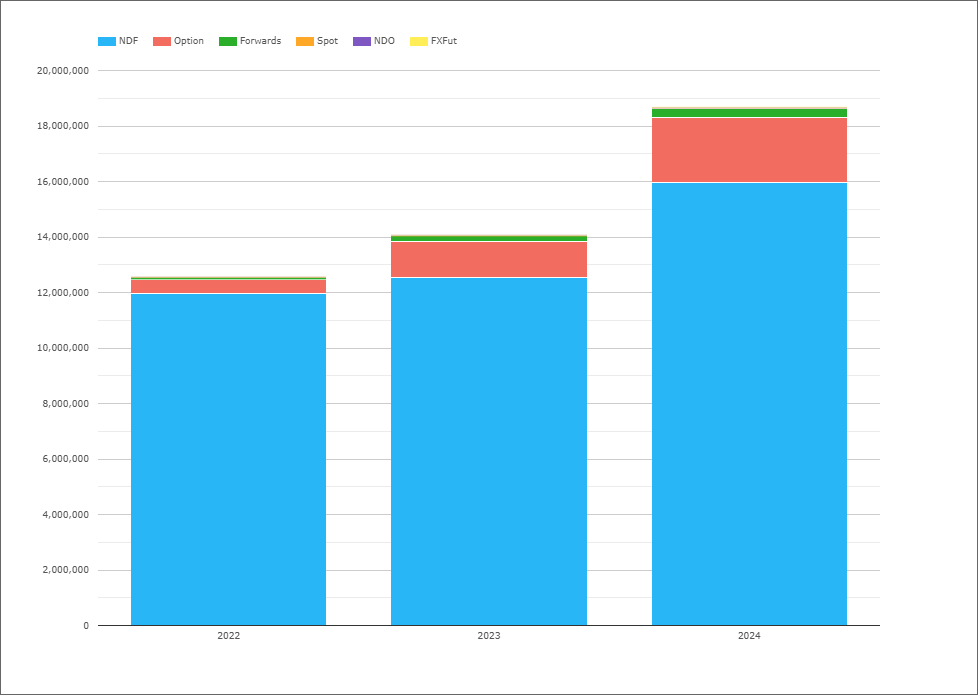
Task: Click the green Forwards legend swatch
Action: [x=228, y=41]
